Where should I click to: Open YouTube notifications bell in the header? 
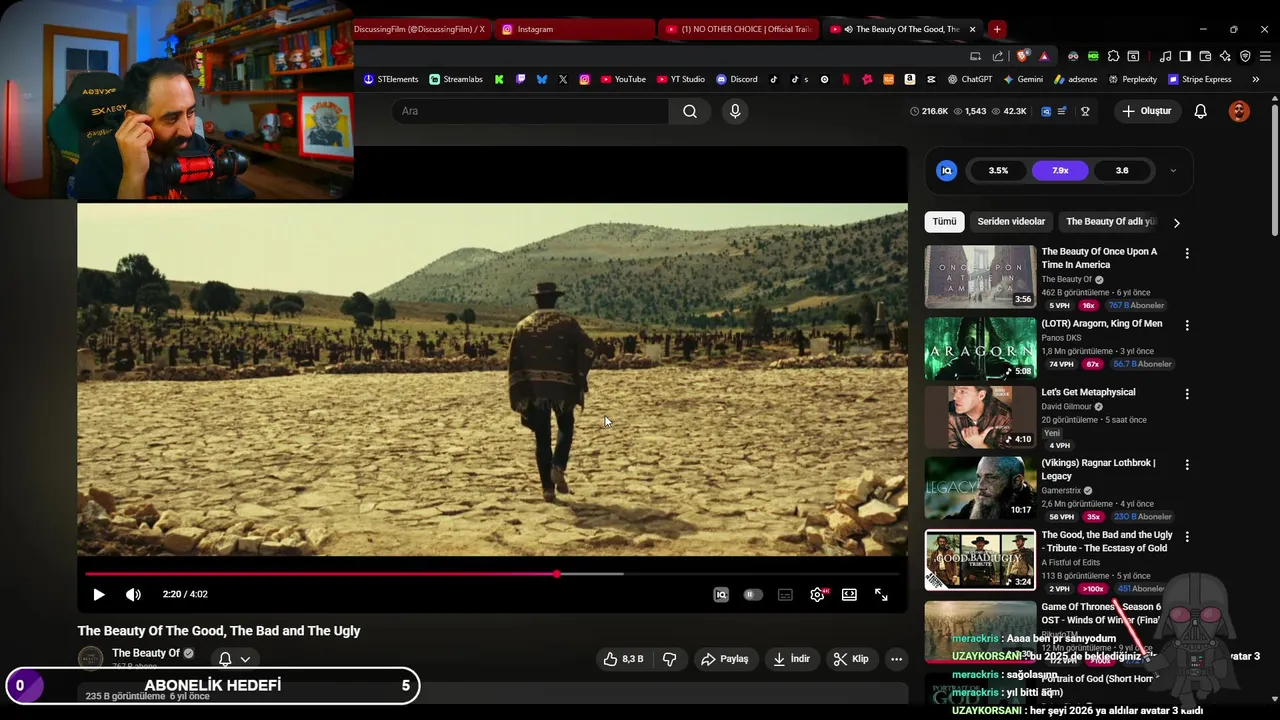[1200, 111]
